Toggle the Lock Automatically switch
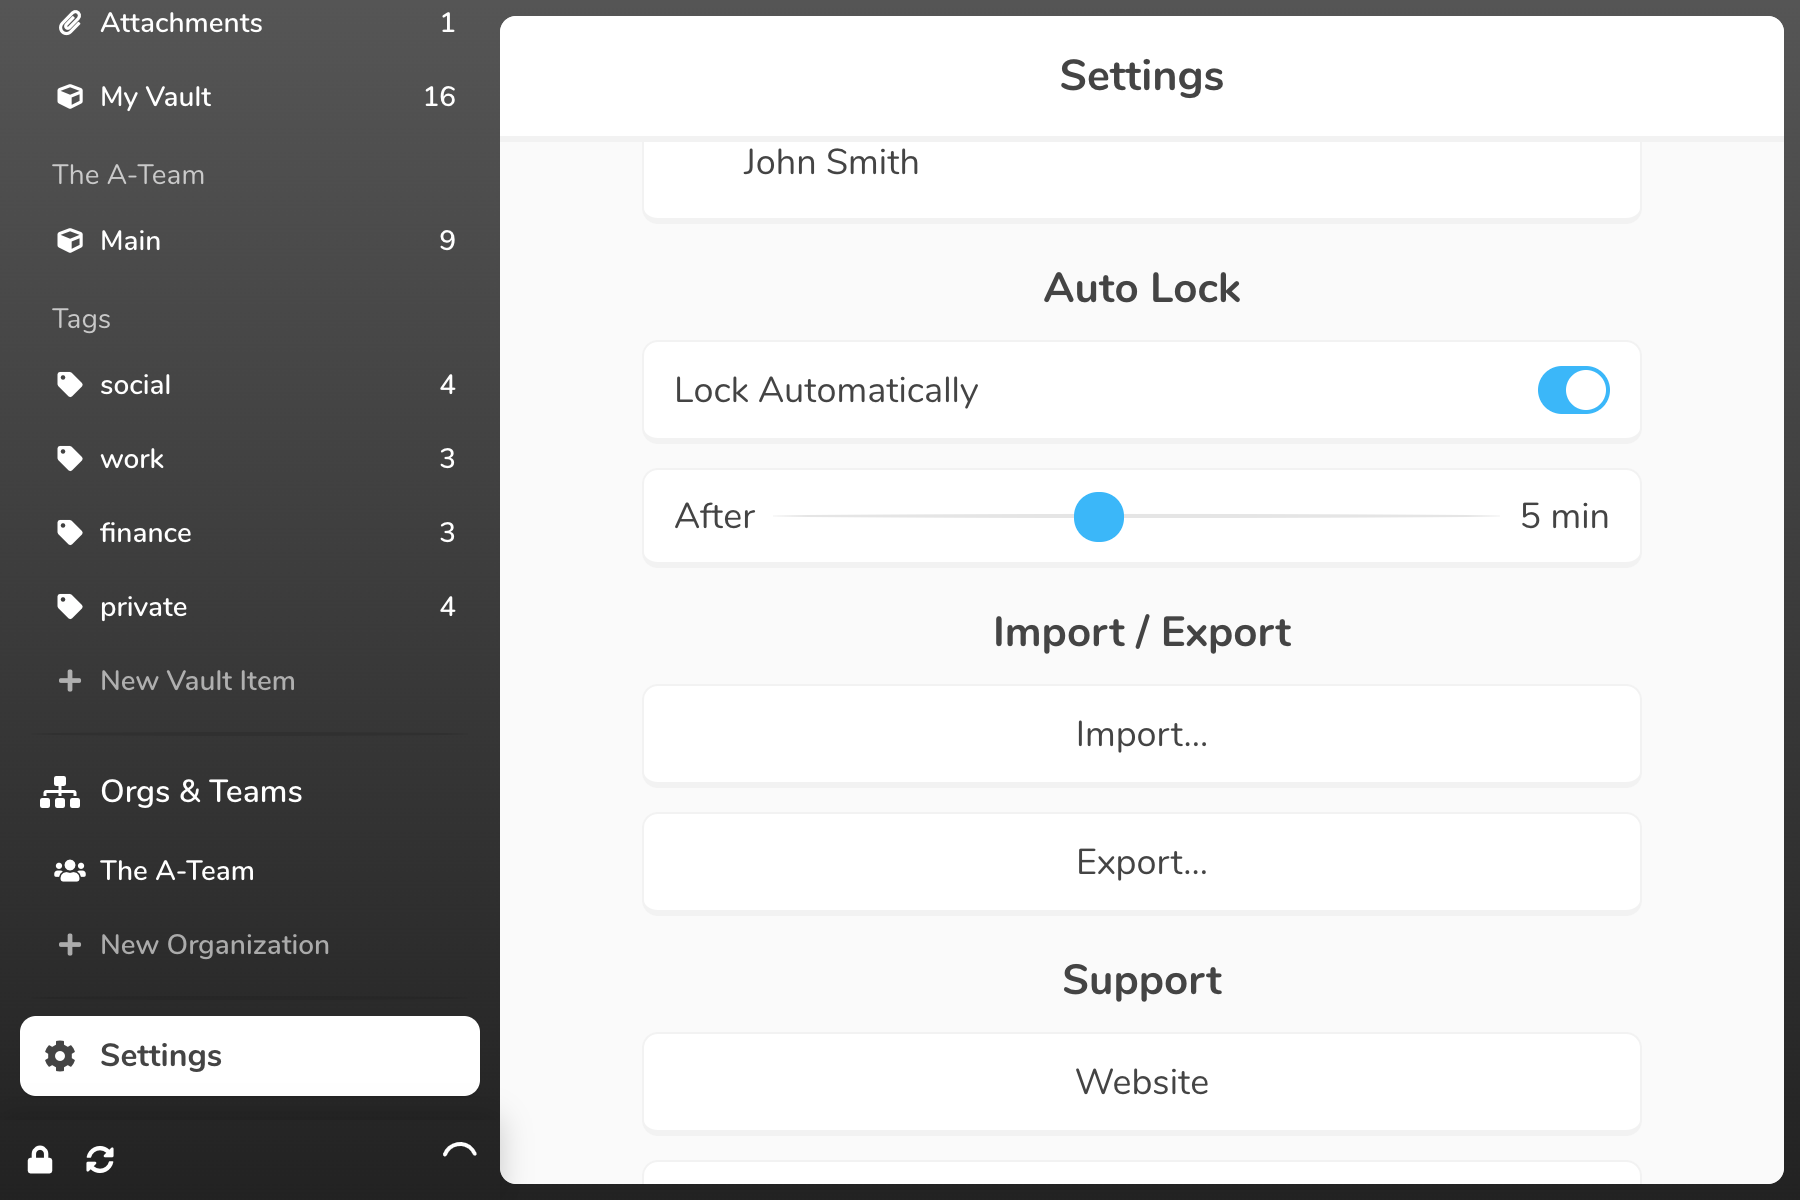 (1573, 390)
